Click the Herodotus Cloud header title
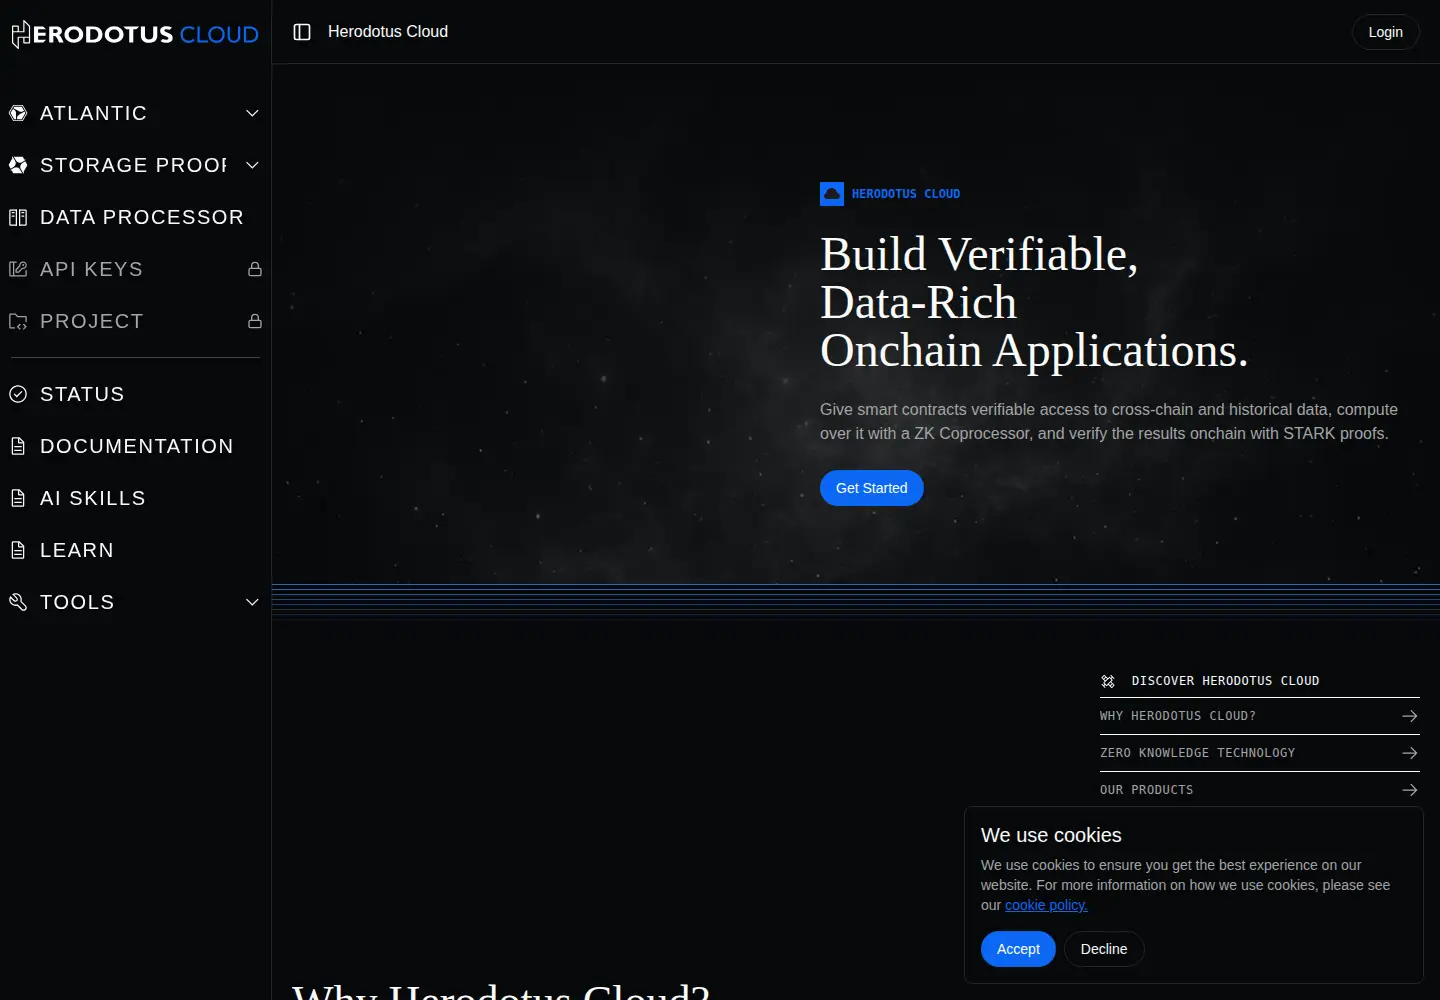1440x1000 pixels. pos(388,32)
